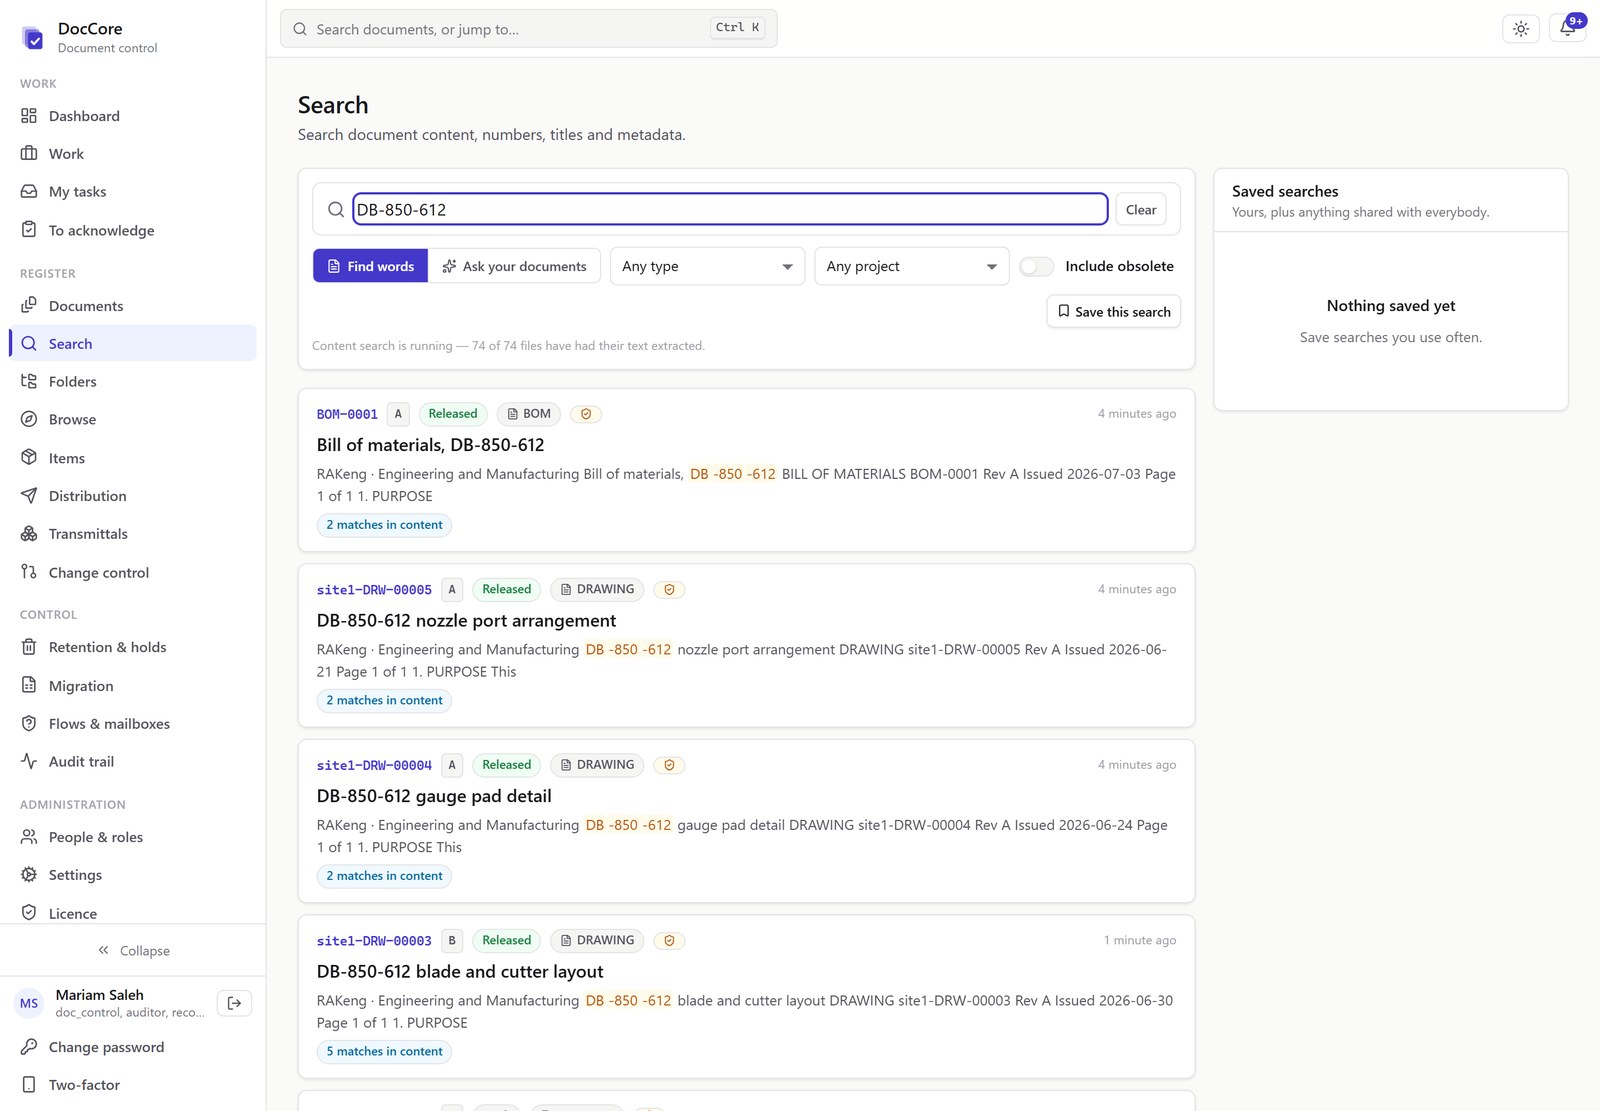Click the DocCore logo icon
The height and width of the screenshot is (1111, 1600).
click(33, 38)
